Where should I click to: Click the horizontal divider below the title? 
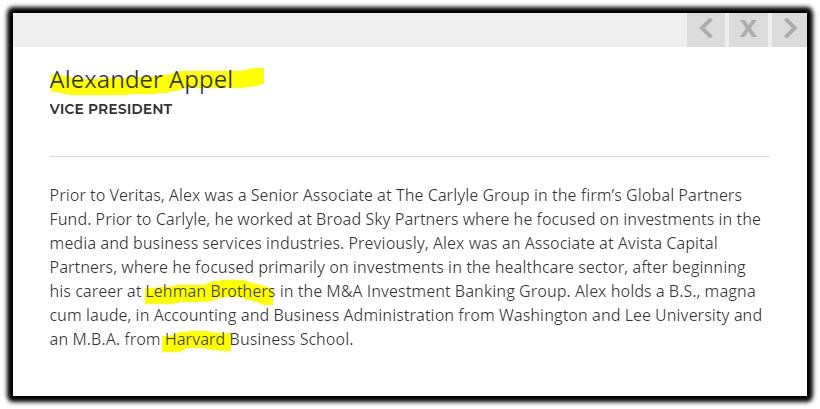click(409, 156)
